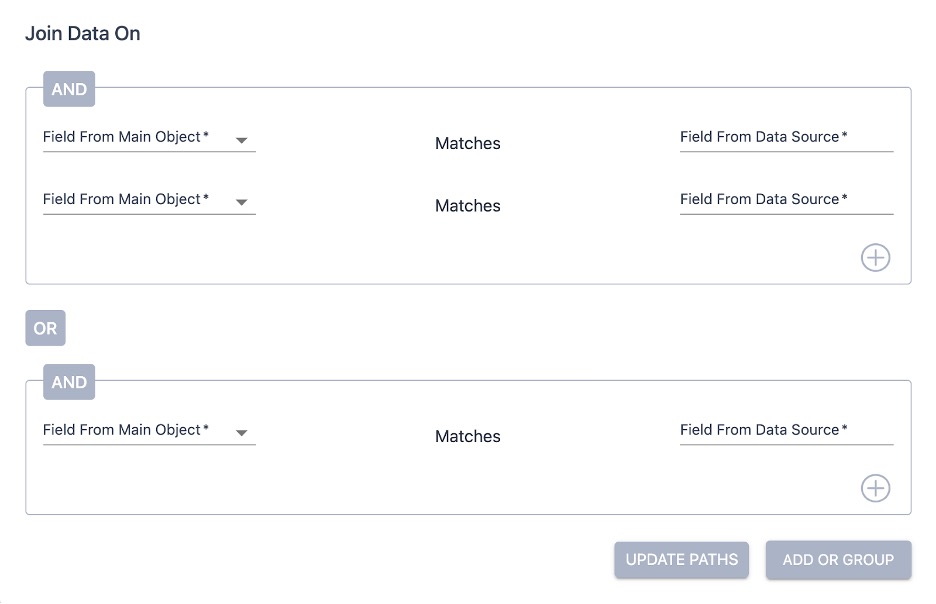Click the dropdown arrow in the second row
The width and height of the screenshot is (936, 604).
click(x=241, y=202)
